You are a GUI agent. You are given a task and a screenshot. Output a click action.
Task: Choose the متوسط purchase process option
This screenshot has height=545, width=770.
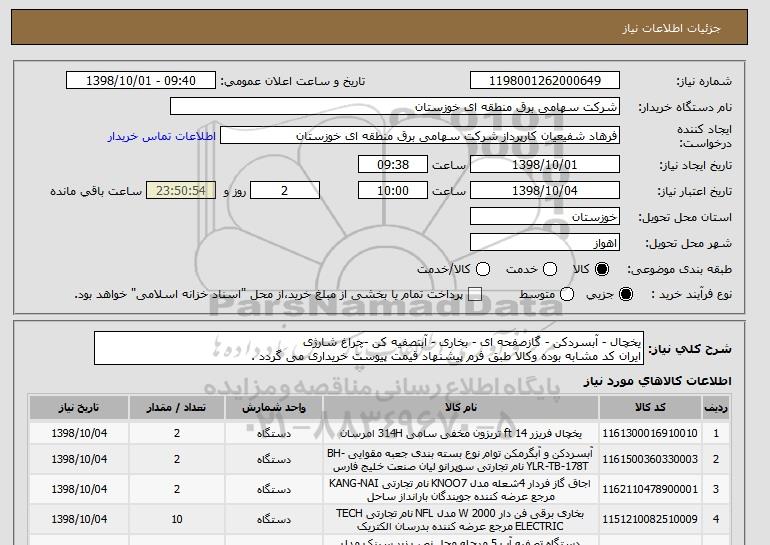click(x=567, y=294)
